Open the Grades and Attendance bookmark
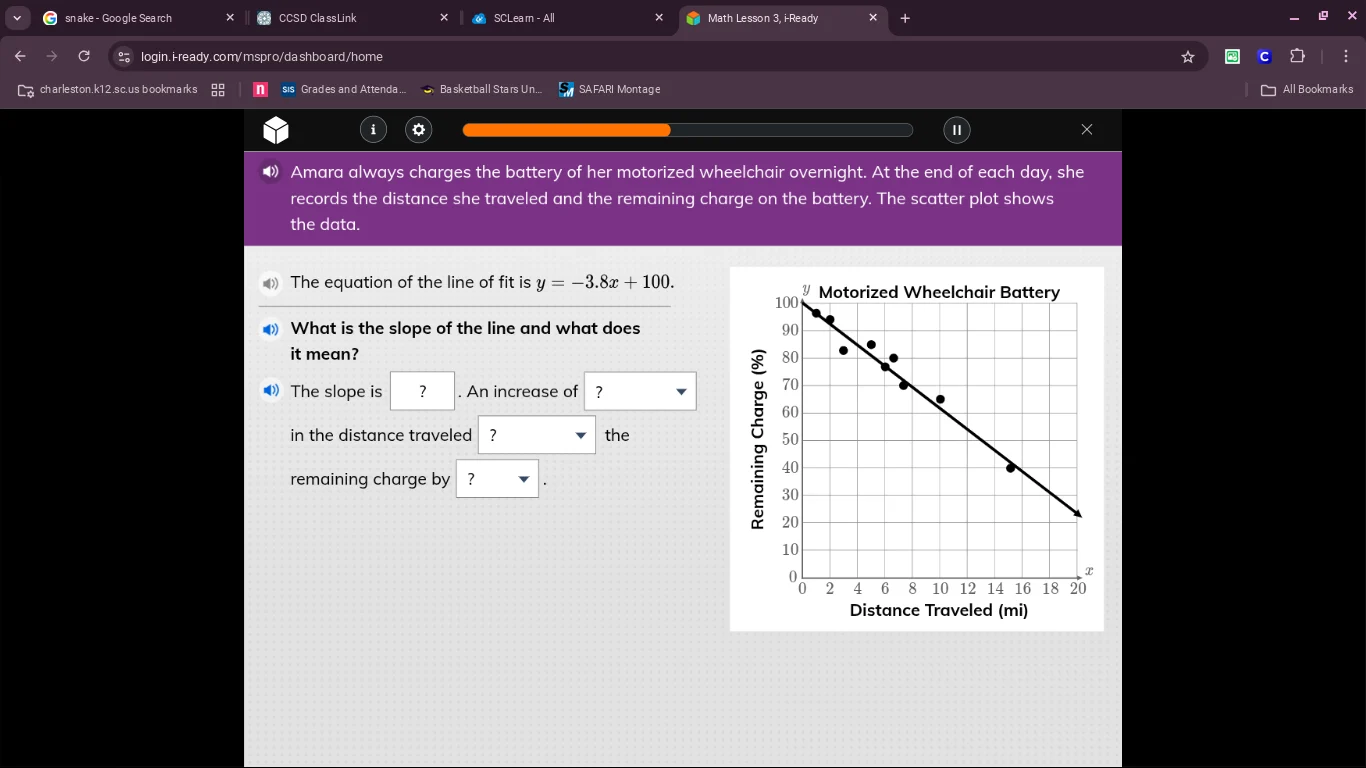Image resolution: width=1366 pixels, height=768 pixels. [x=343, y=89]
